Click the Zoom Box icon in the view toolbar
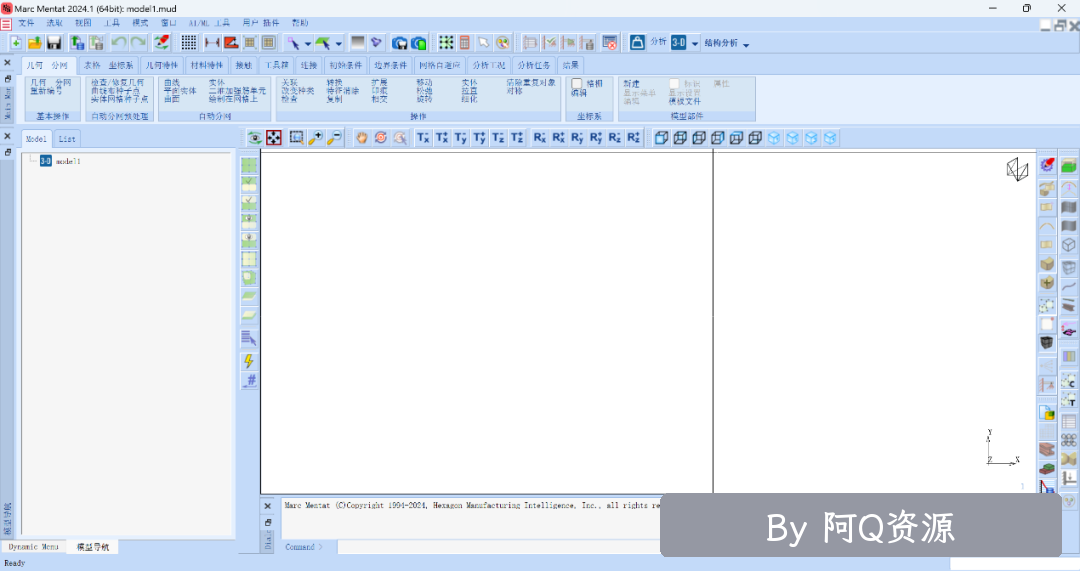 click(296, 138)
